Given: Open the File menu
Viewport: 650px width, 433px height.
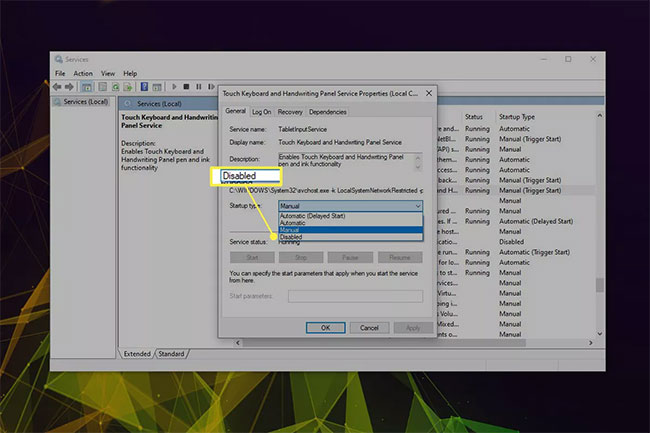Looking at the screenshot, I should click(60, 73).
